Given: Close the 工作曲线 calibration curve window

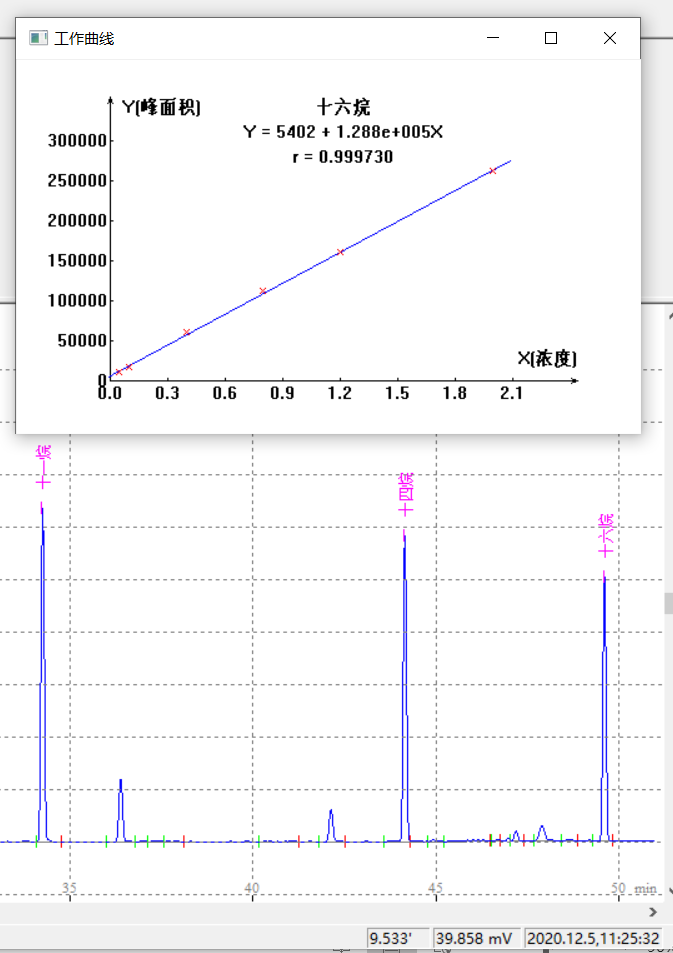Looking at the screenshot, I should (610, 38).
